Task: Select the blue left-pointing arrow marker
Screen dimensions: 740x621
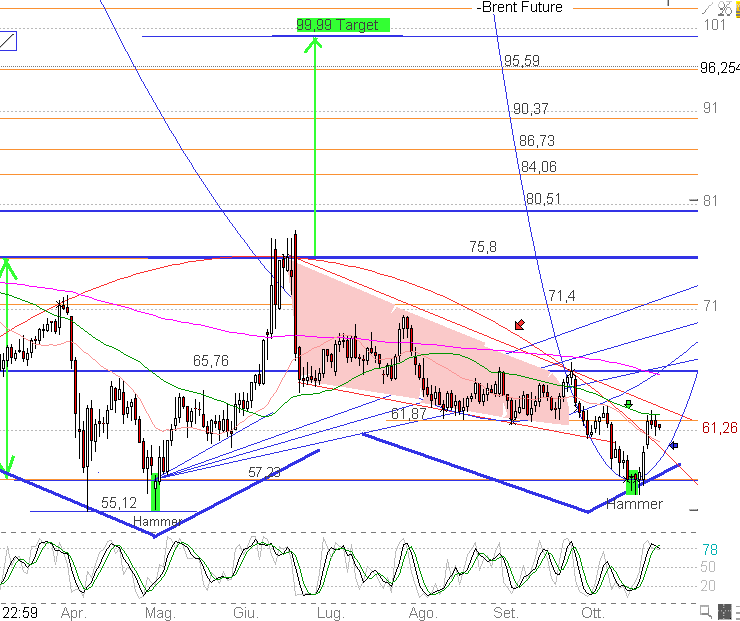Action: [x=673, y=445]
